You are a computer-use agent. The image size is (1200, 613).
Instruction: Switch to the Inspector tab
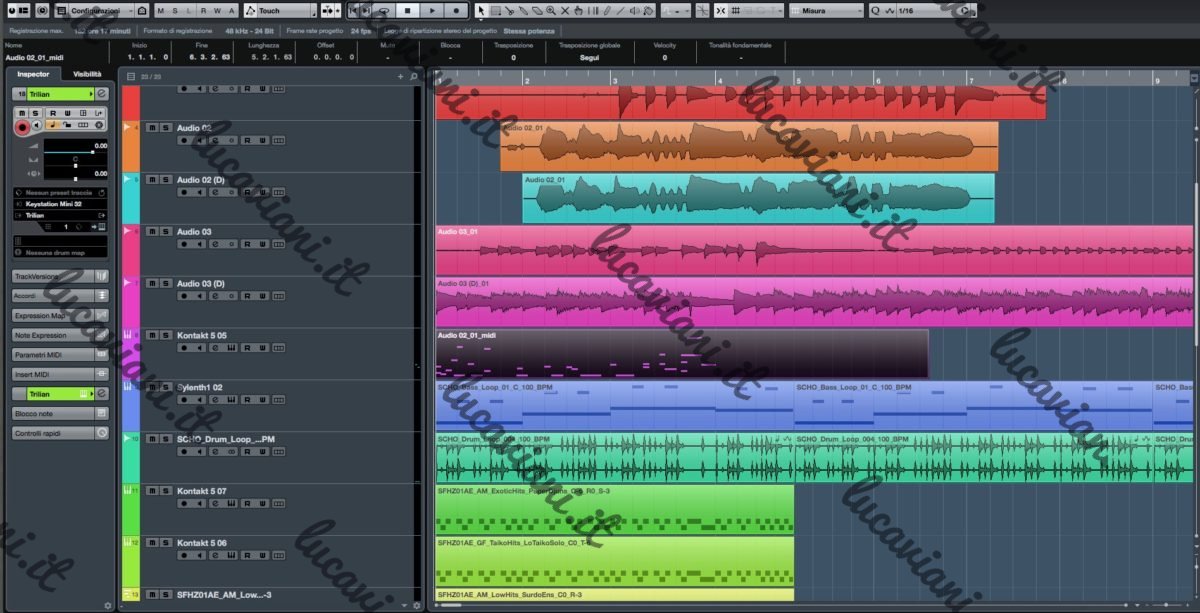click(34, 74)
